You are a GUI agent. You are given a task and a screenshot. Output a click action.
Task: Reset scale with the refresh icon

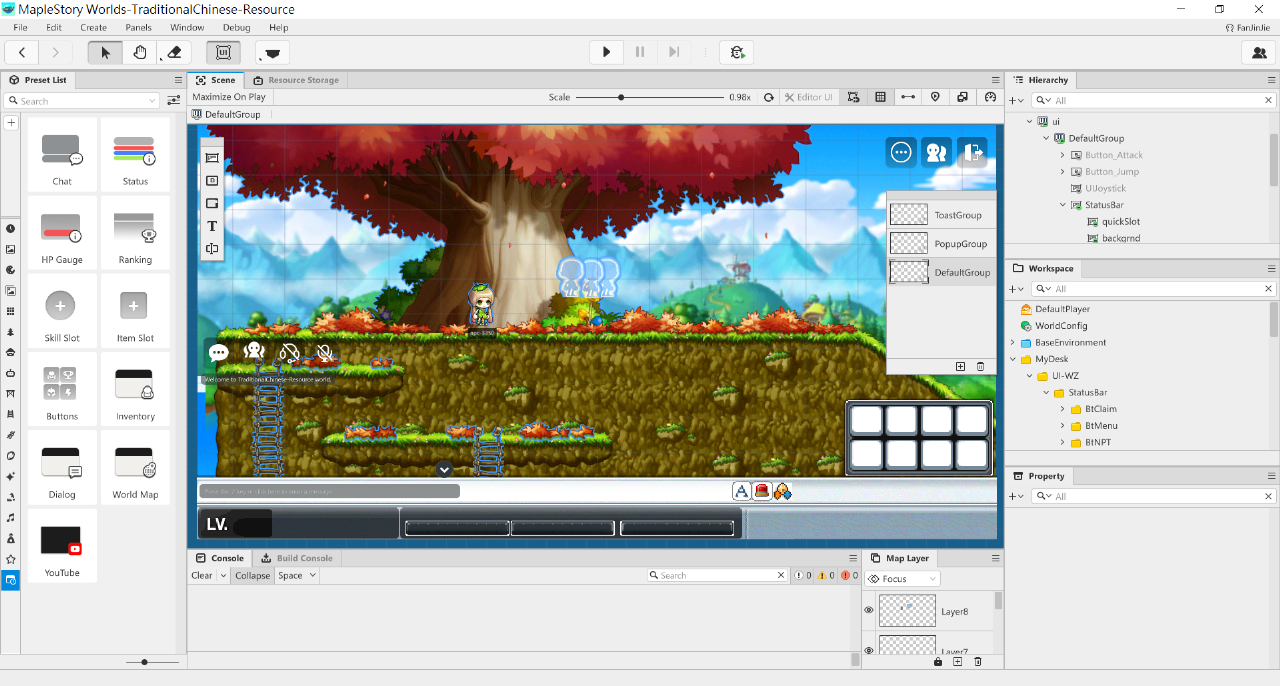pos(768,97)
